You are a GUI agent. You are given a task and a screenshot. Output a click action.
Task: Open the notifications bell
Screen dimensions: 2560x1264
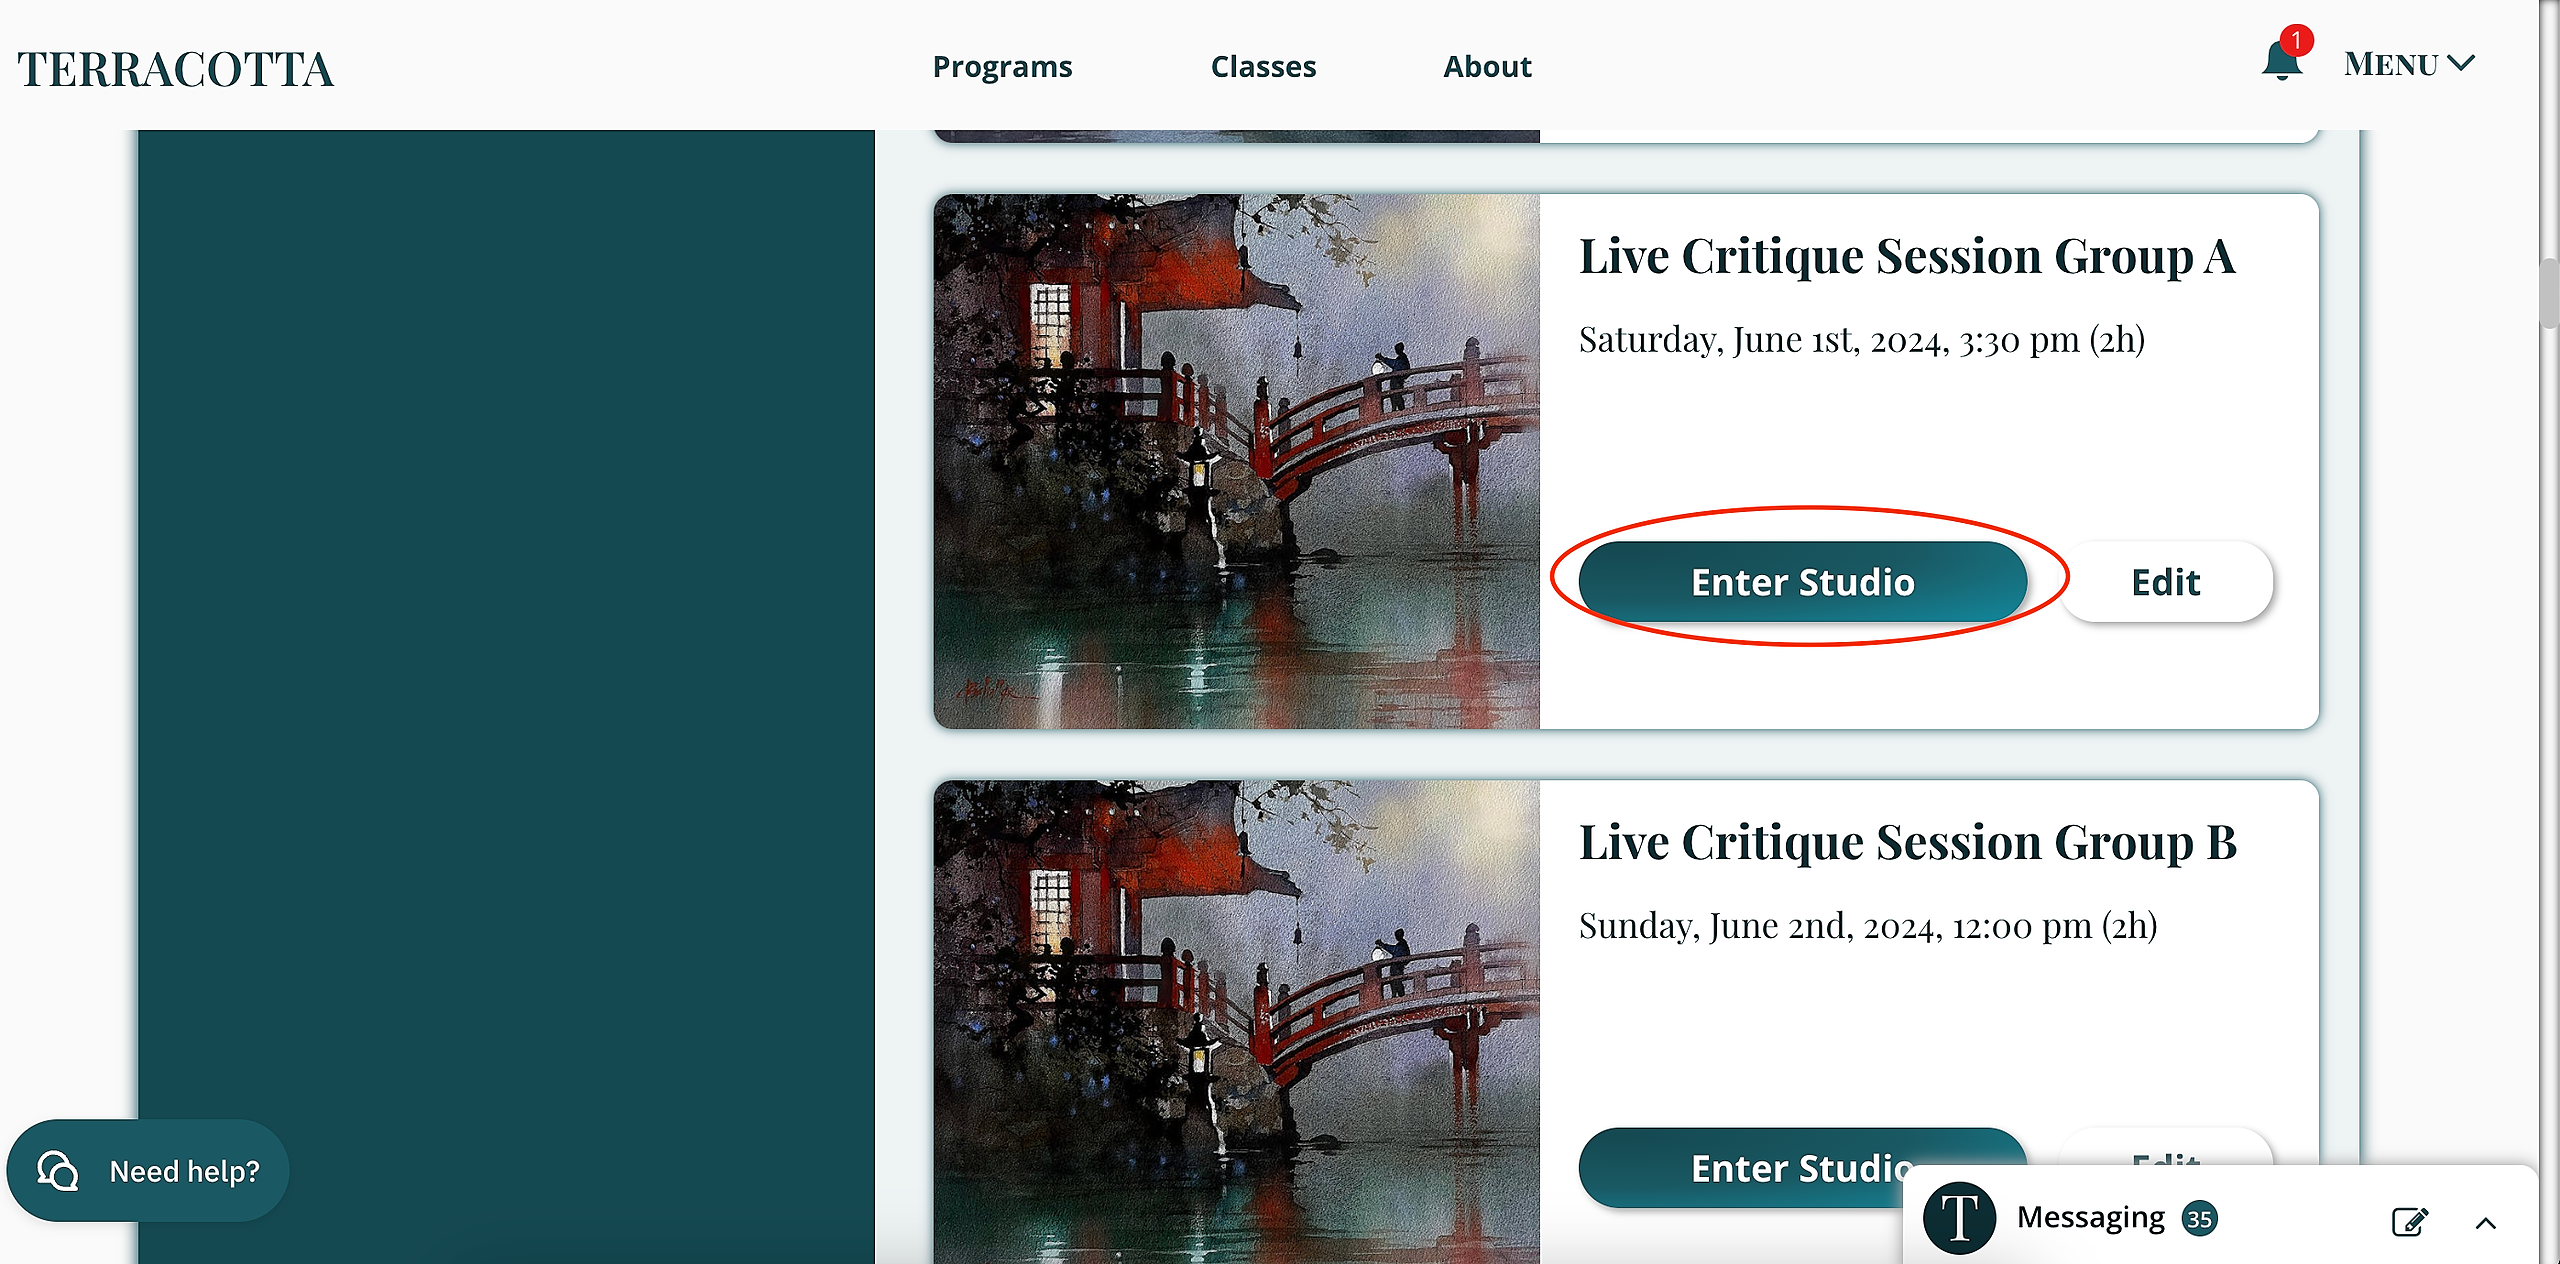click(x=2282, y=60)
